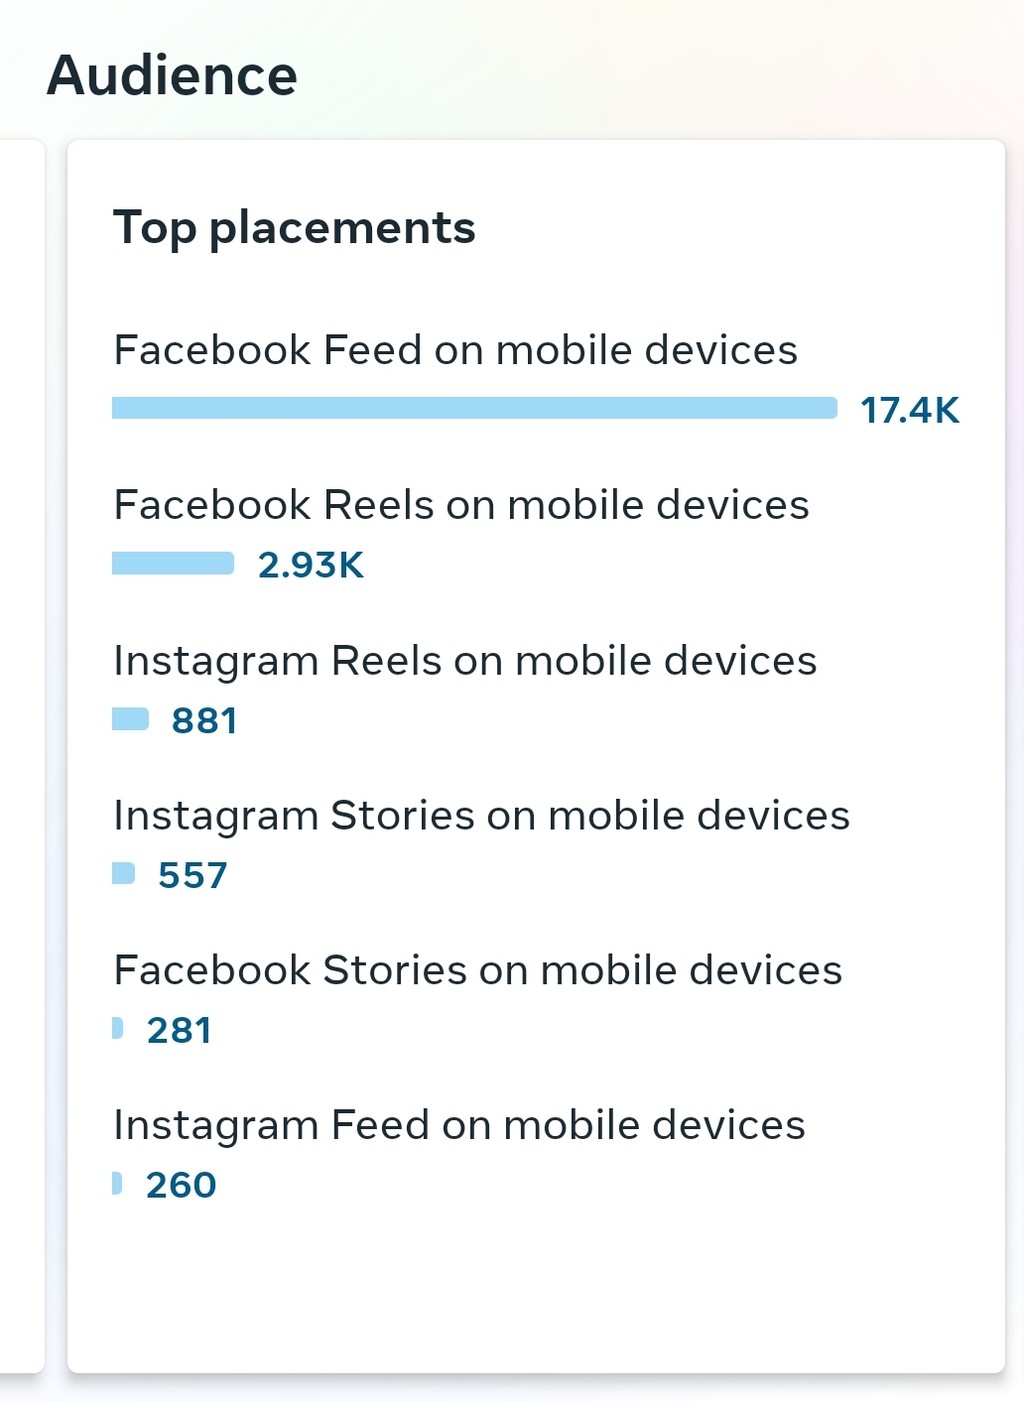
Task: Click the 281 value
Action: click(179, 1030)
